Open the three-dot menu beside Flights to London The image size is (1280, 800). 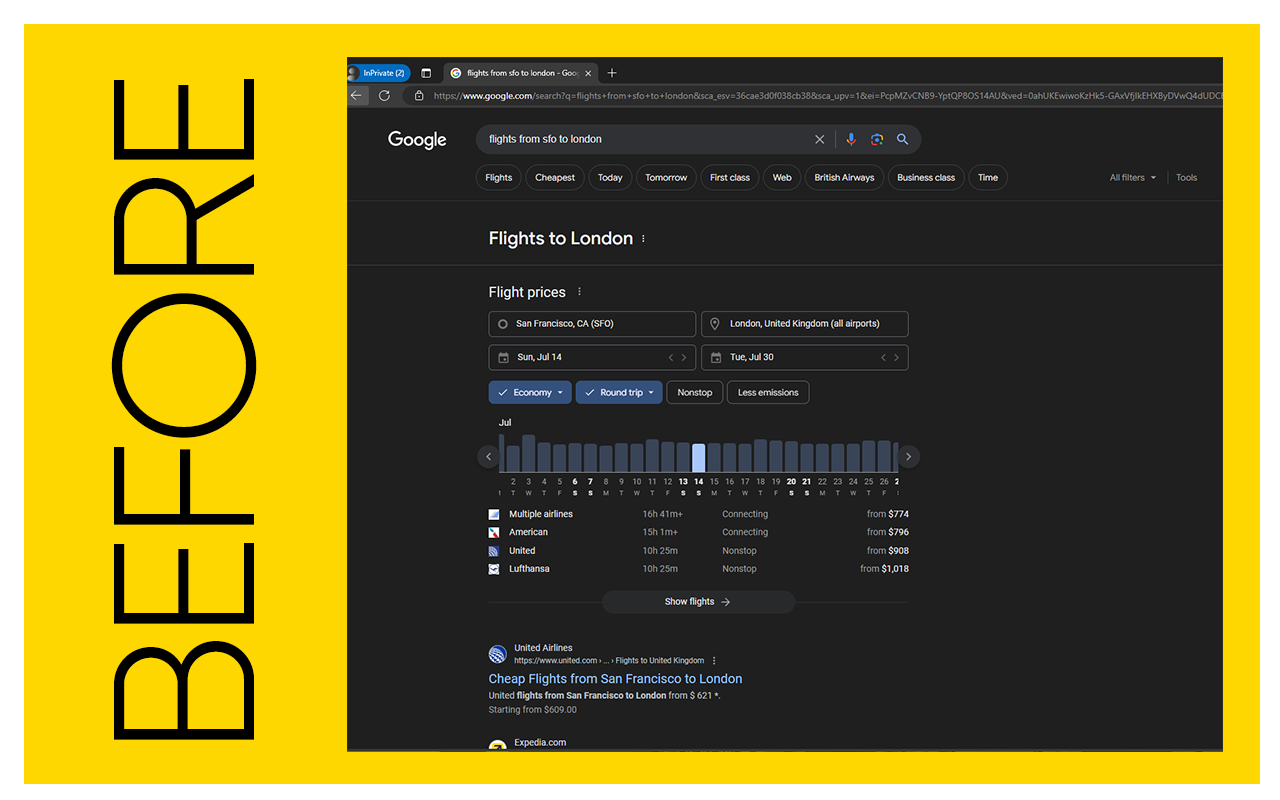(x=643, y=238)
